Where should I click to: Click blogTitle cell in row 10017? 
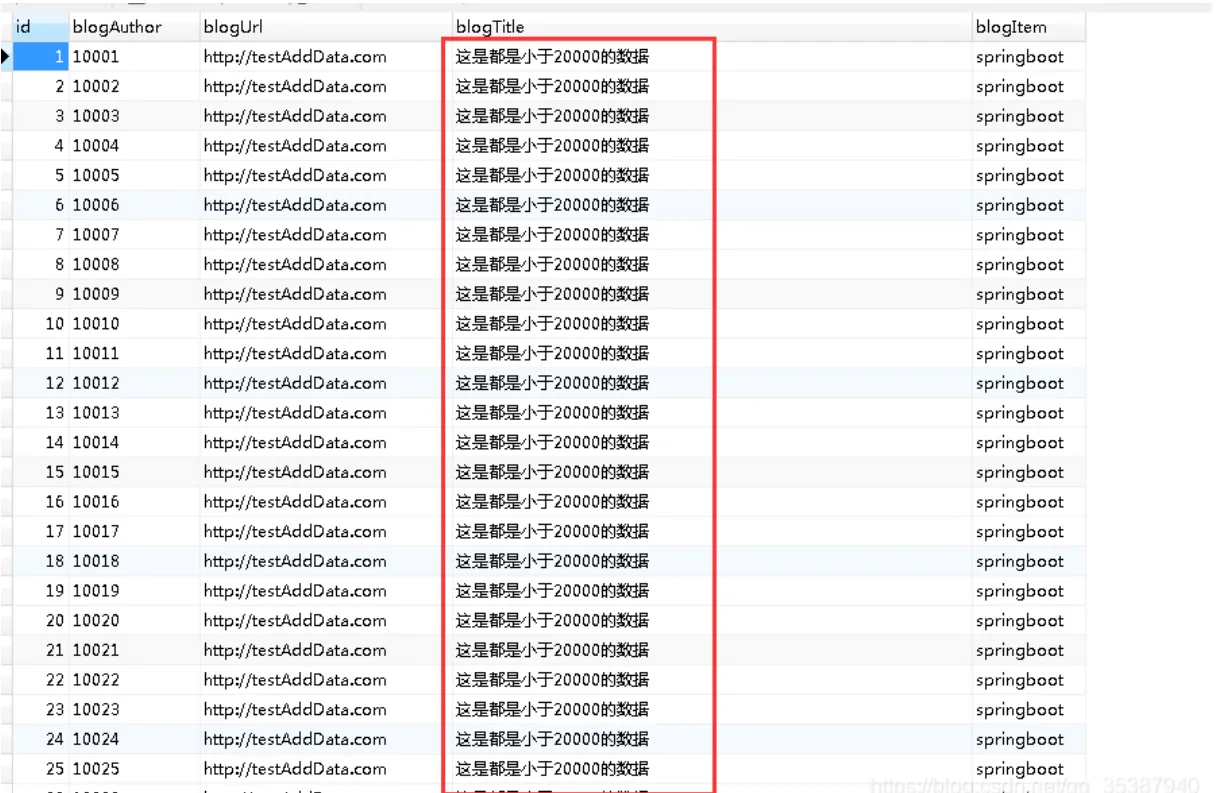click(x=711, y=532)
